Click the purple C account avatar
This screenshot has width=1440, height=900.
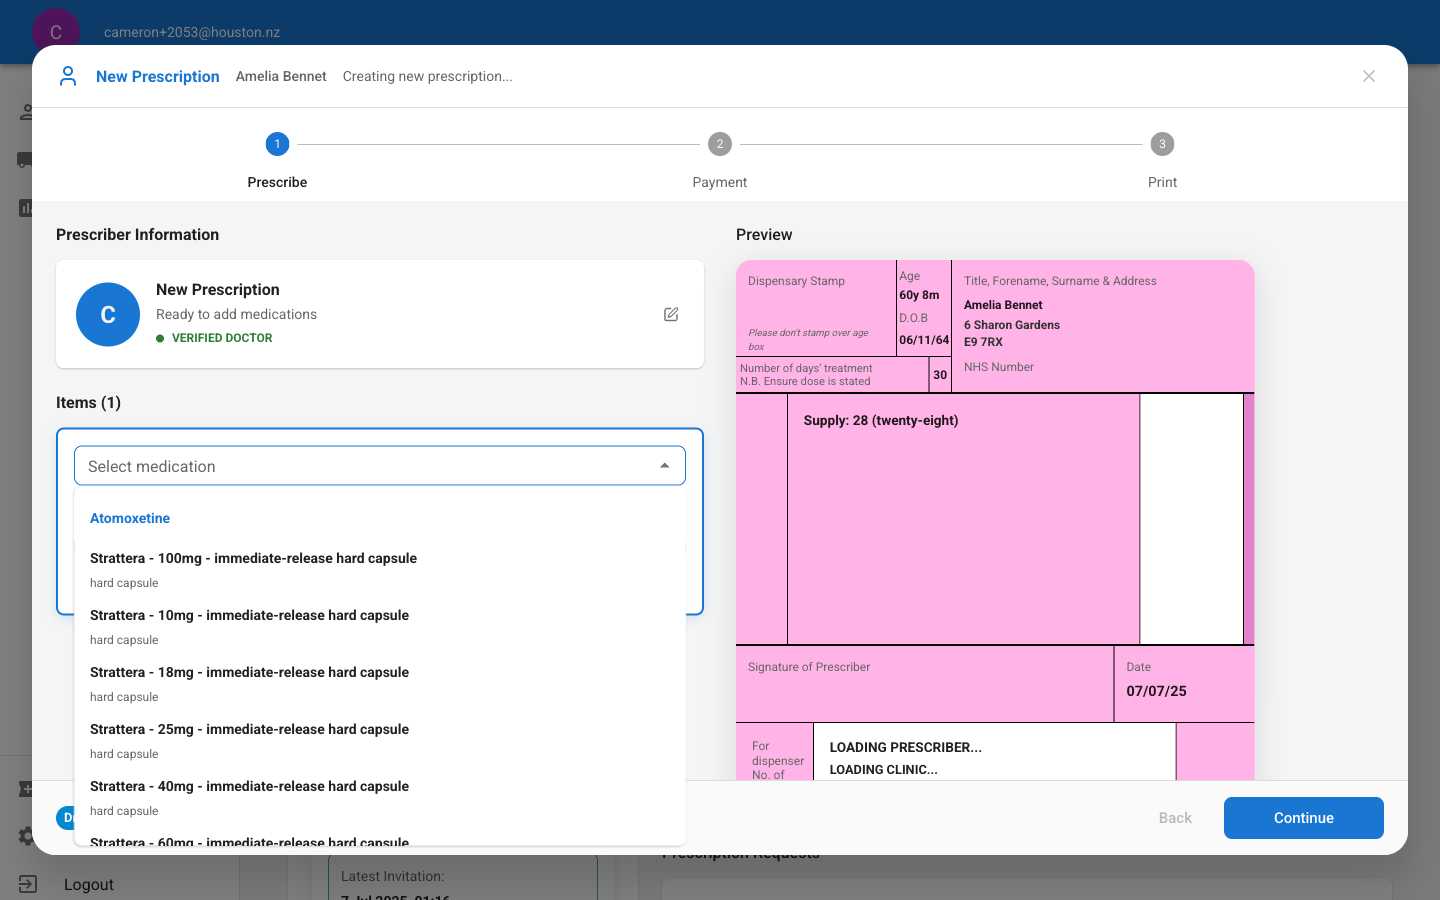56,32
